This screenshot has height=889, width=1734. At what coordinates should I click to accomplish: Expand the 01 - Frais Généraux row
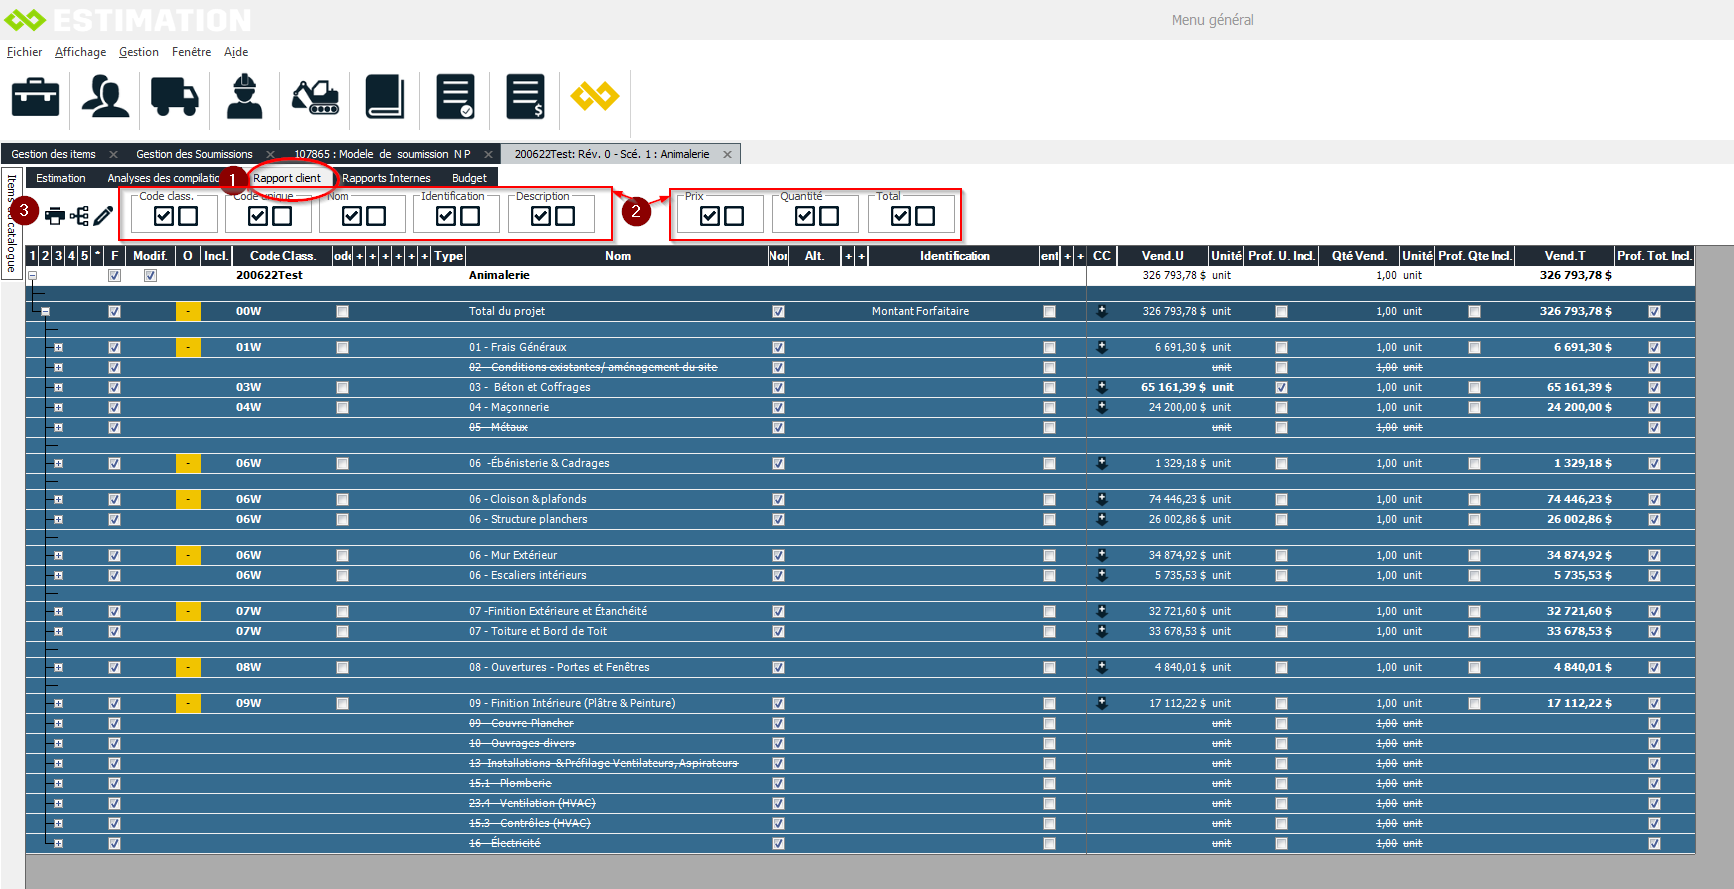tap(58, 348)
